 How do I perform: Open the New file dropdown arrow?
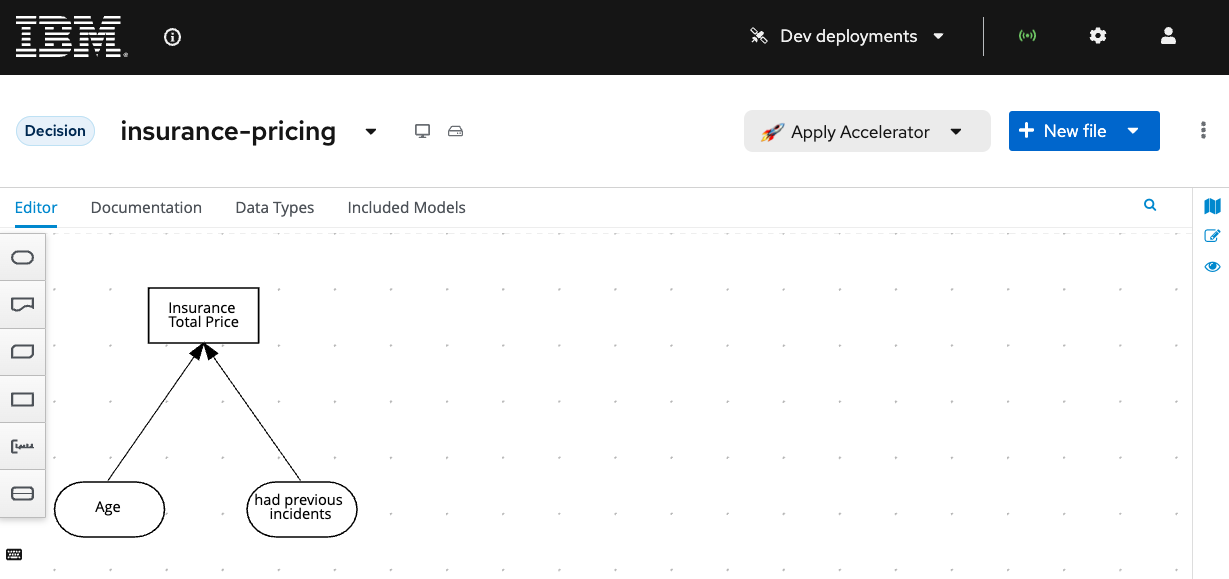(x=1133, y=131)
